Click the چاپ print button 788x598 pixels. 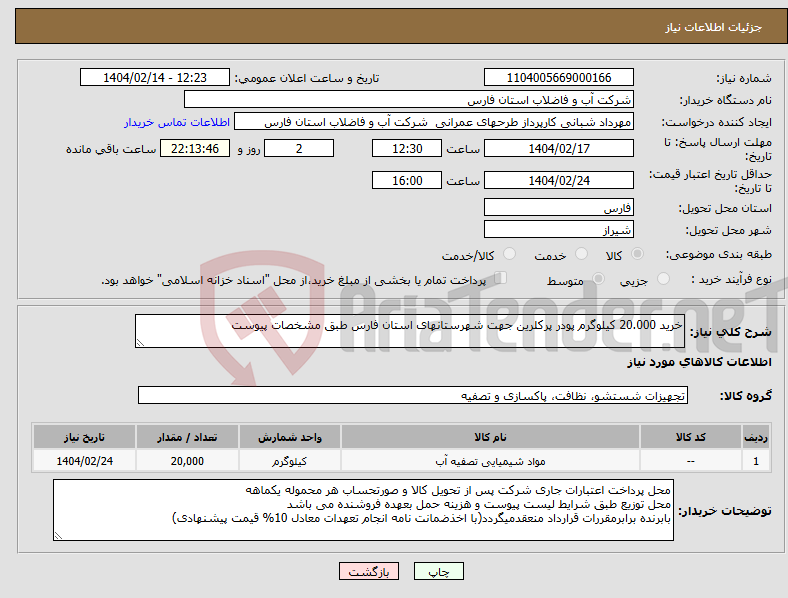pos(439,571)
